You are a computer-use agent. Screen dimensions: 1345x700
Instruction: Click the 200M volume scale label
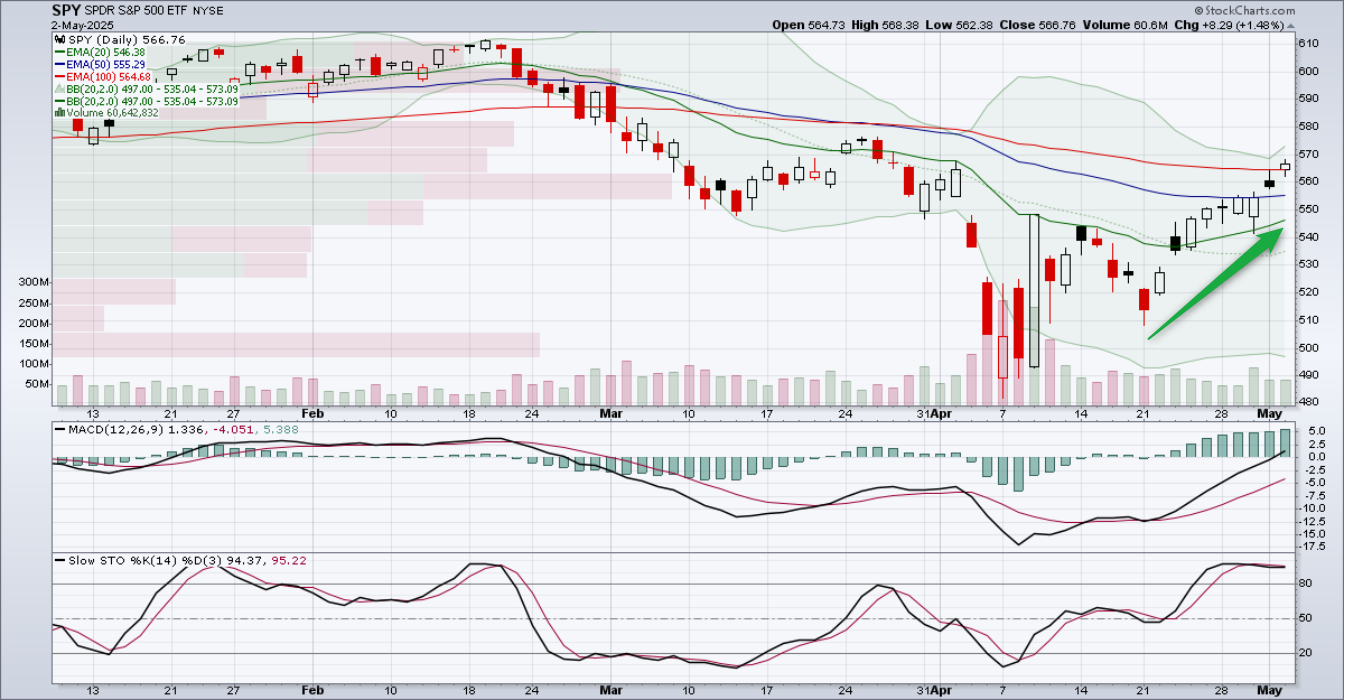[x=33, y=323]
